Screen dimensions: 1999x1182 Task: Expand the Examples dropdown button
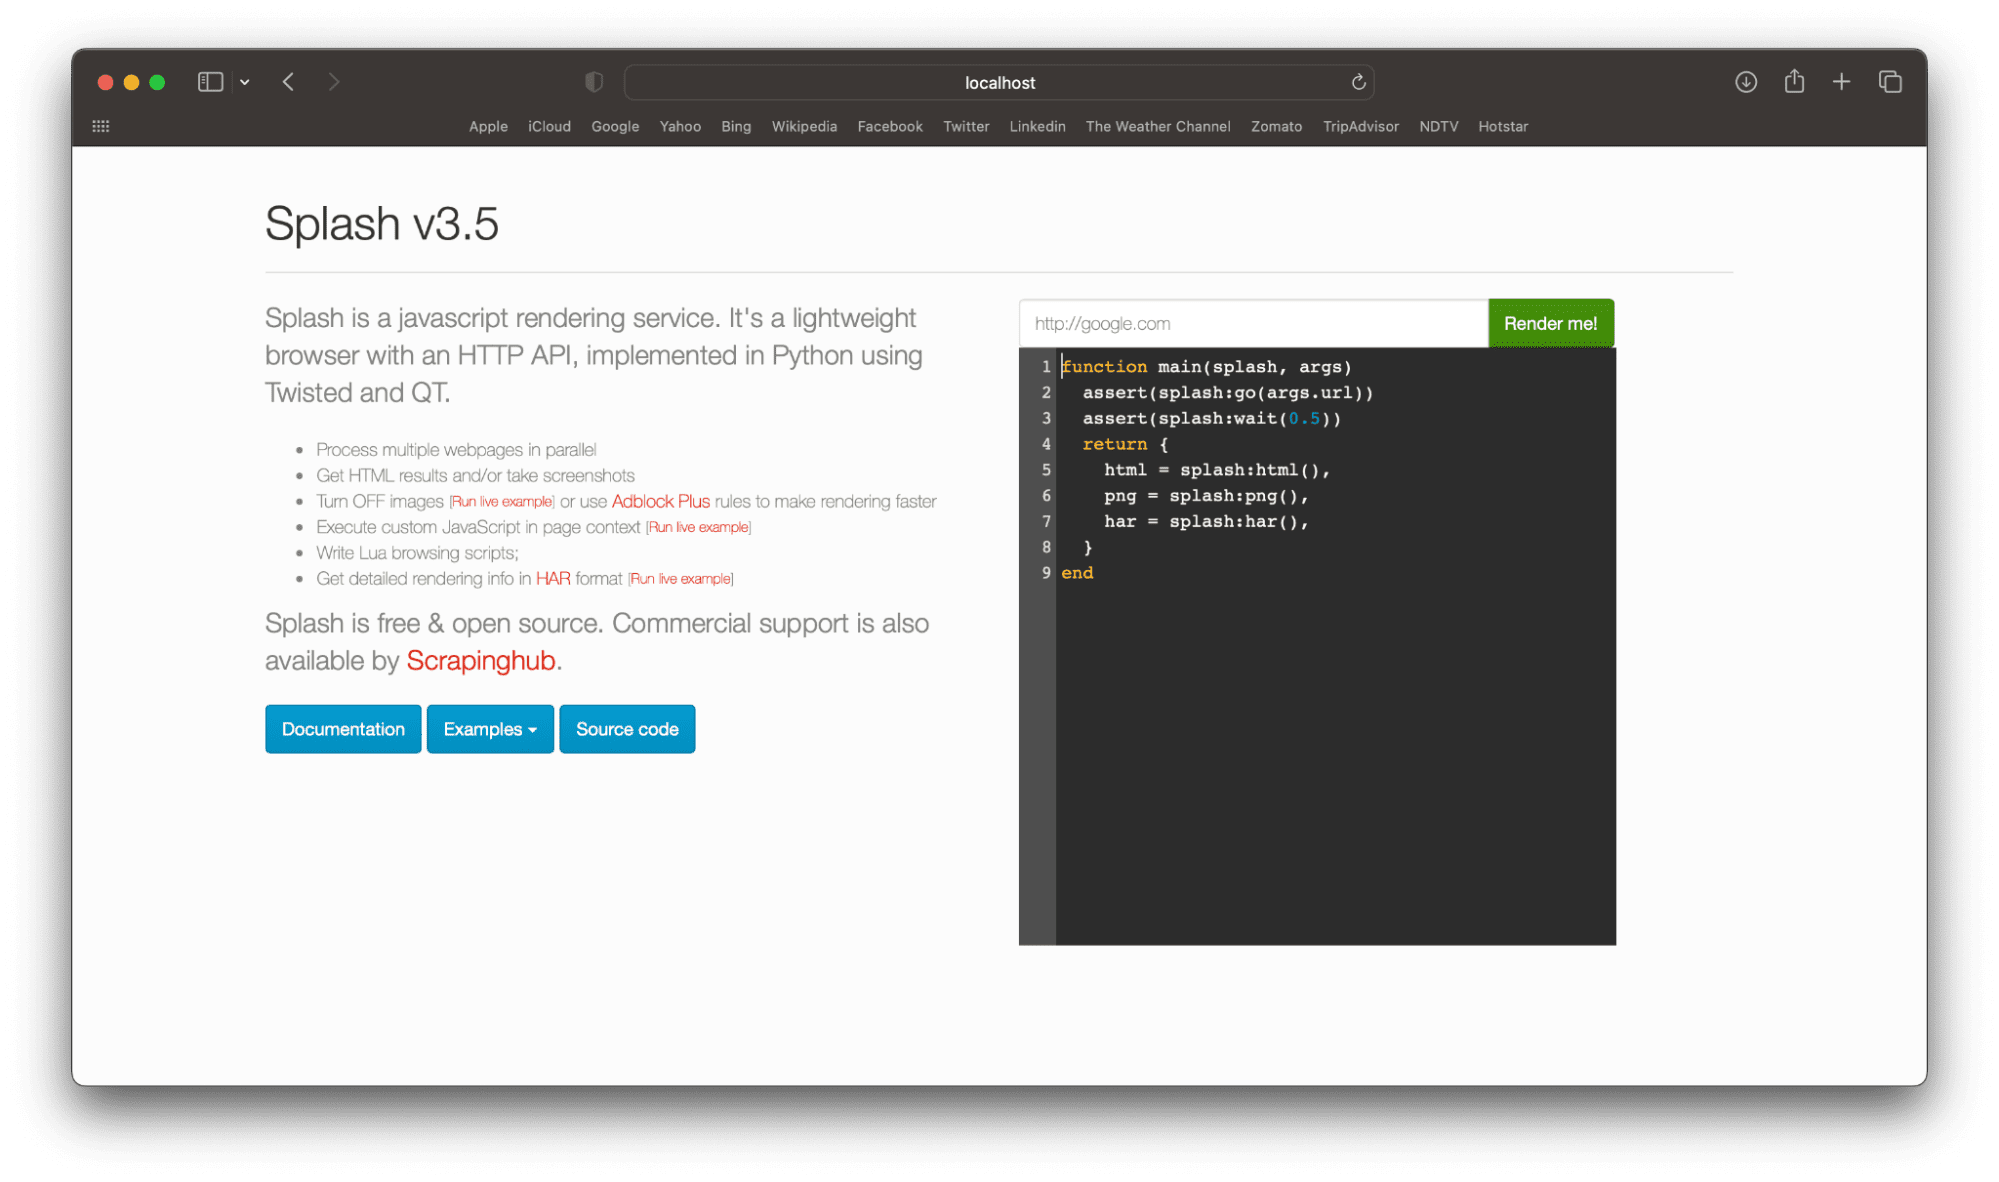pos(490,729)
